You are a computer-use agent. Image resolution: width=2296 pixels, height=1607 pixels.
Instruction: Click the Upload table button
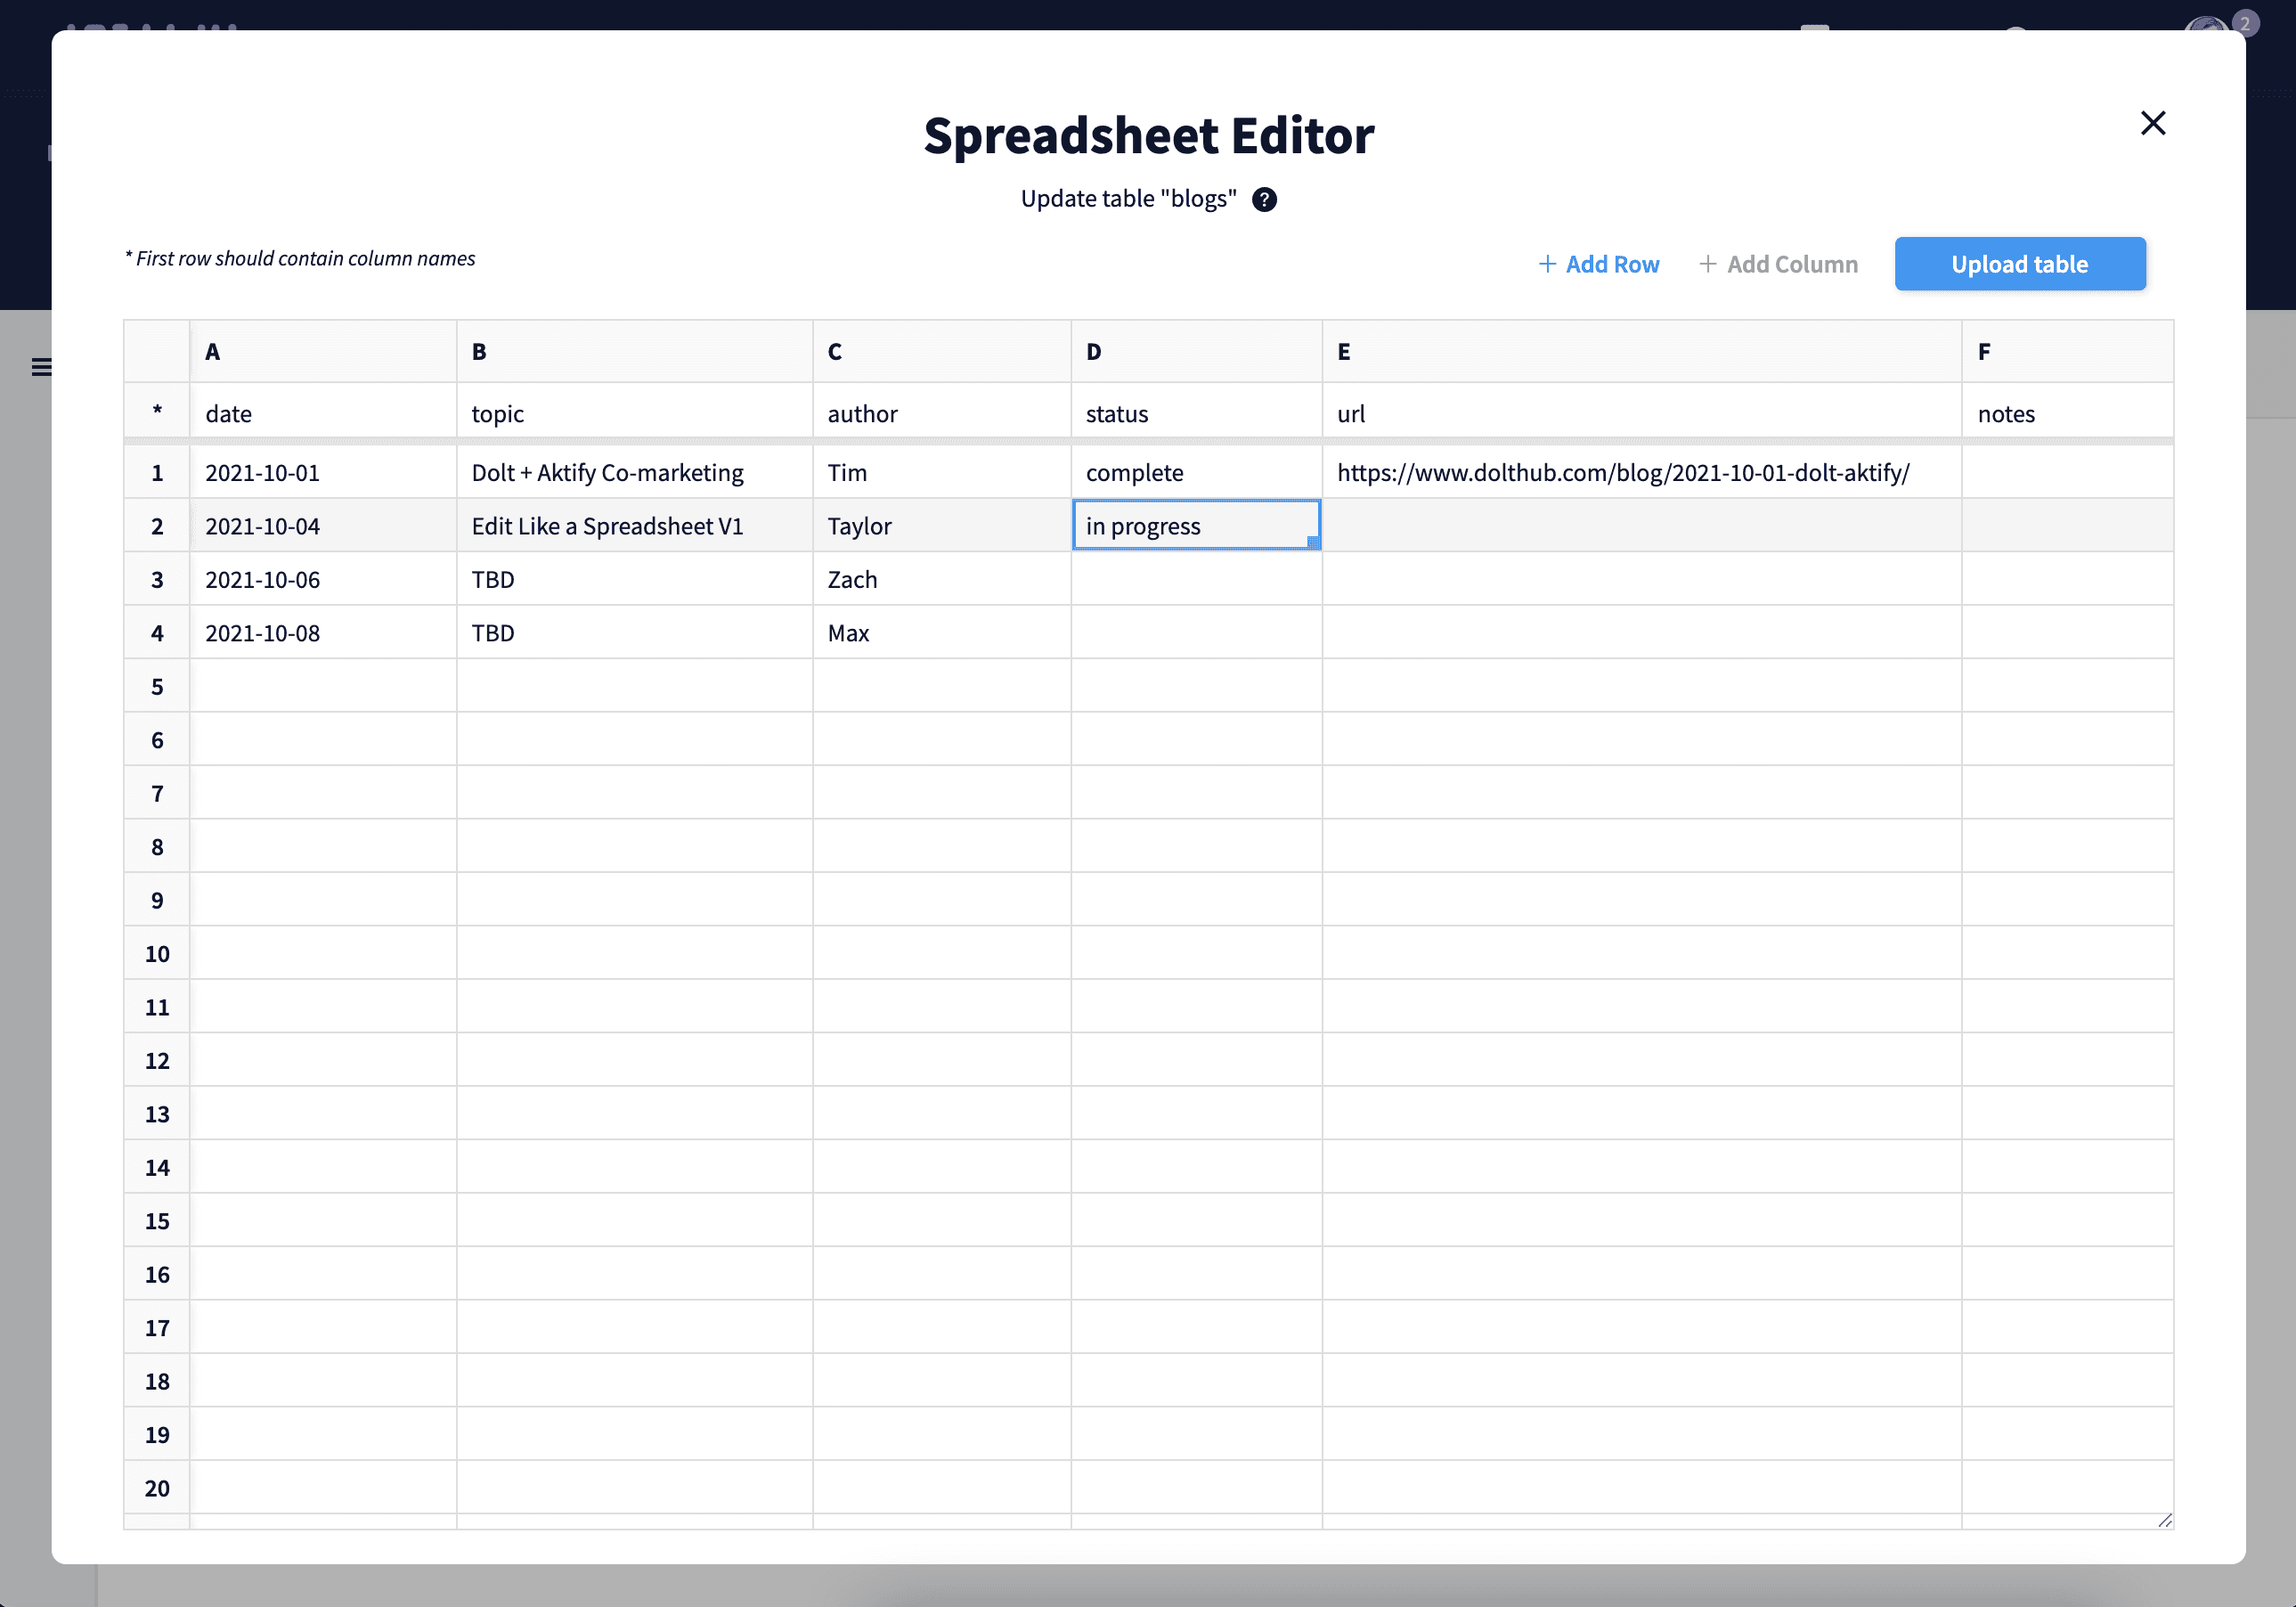click(2019, 264)
